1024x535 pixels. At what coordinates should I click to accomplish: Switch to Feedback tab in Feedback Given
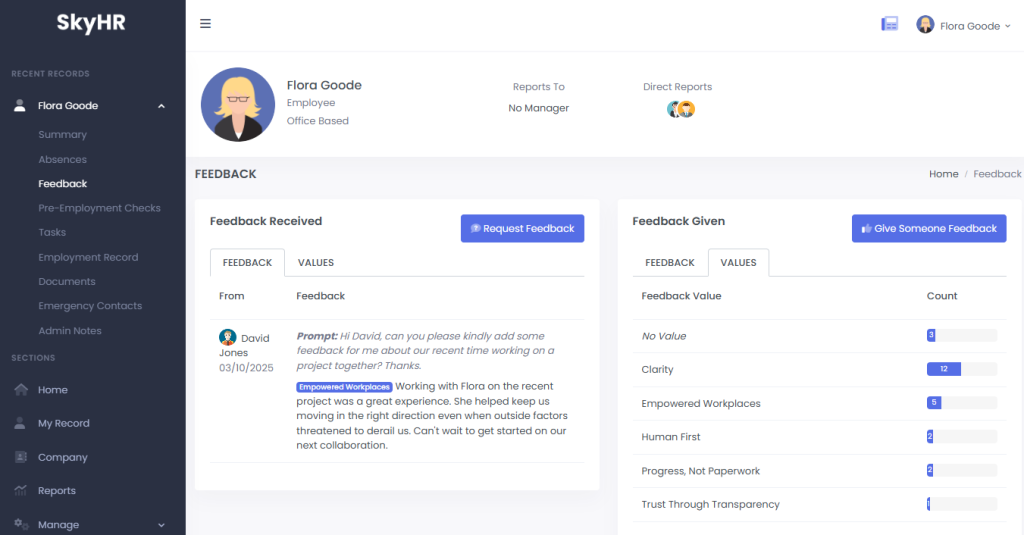pos(670,263)
